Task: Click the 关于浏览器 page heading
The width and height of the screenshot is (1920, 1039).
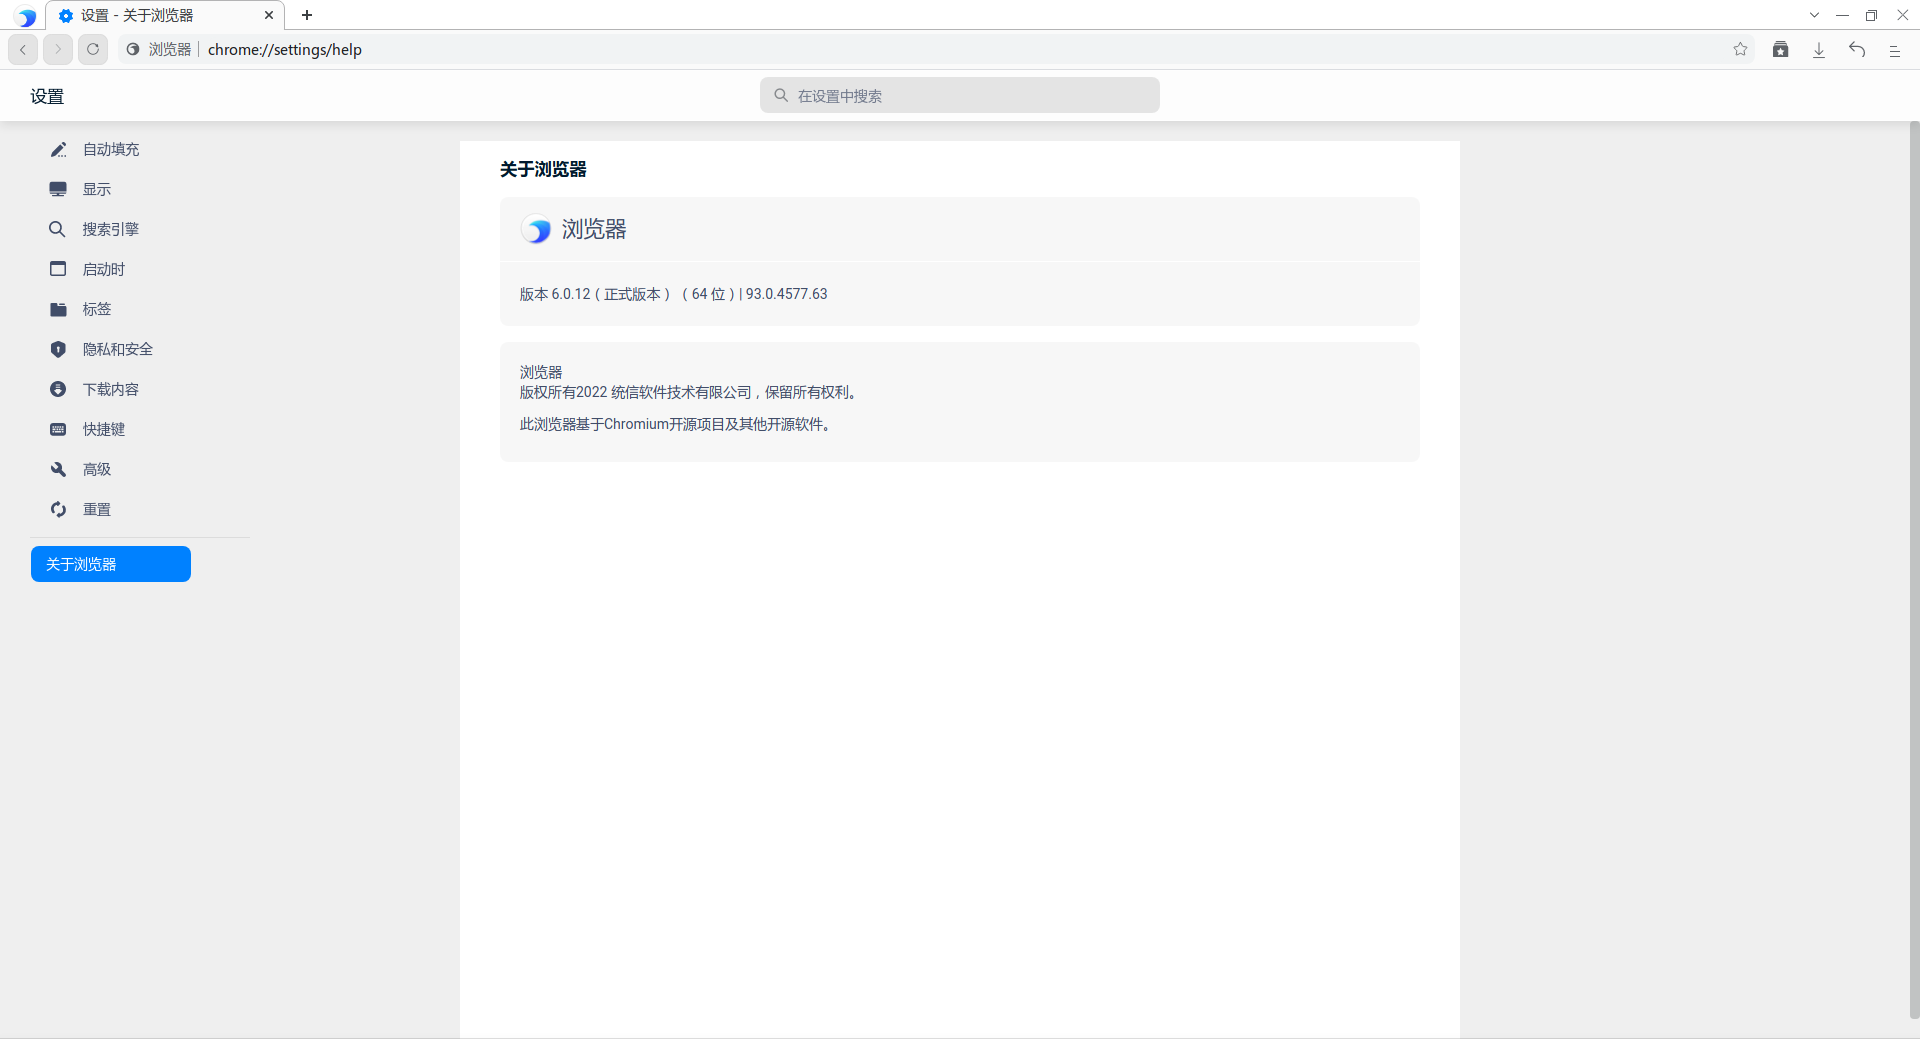Action: coord(543,169)
